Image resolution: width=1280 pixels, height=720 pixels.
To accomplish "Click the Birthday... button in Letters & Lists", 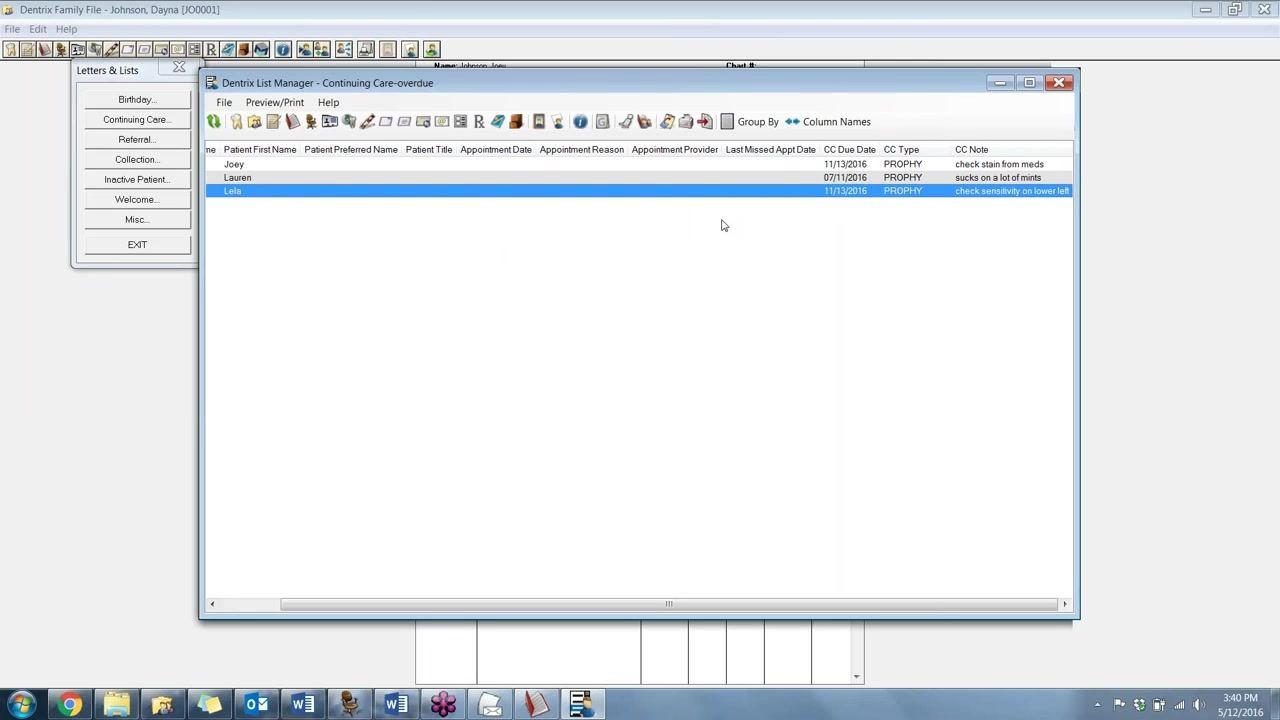I will (137, 99).
